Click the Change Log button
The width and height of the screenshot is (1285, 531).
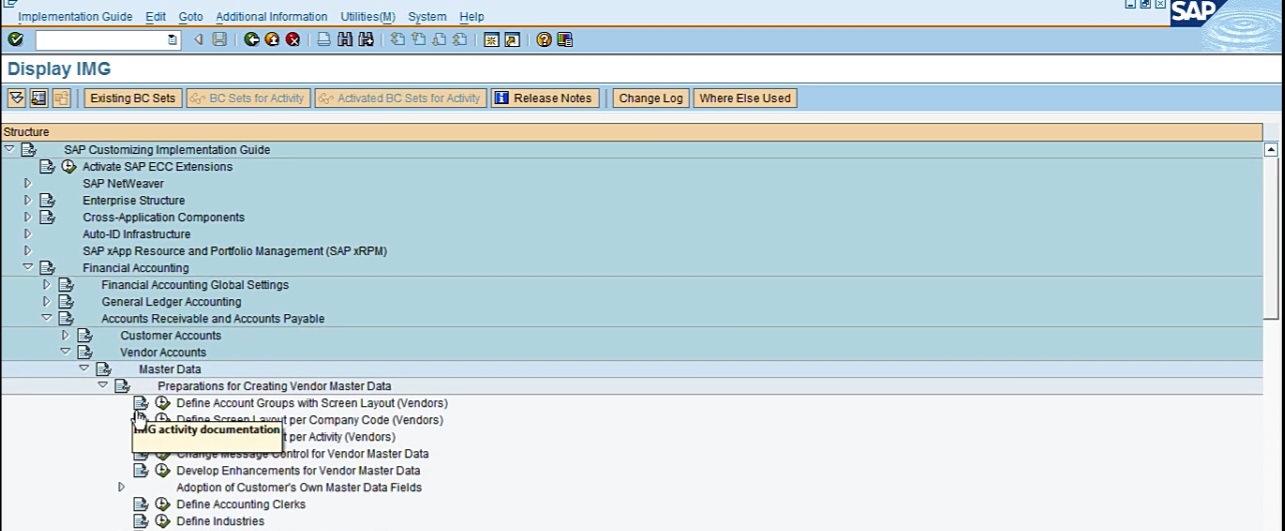[651, 98]
